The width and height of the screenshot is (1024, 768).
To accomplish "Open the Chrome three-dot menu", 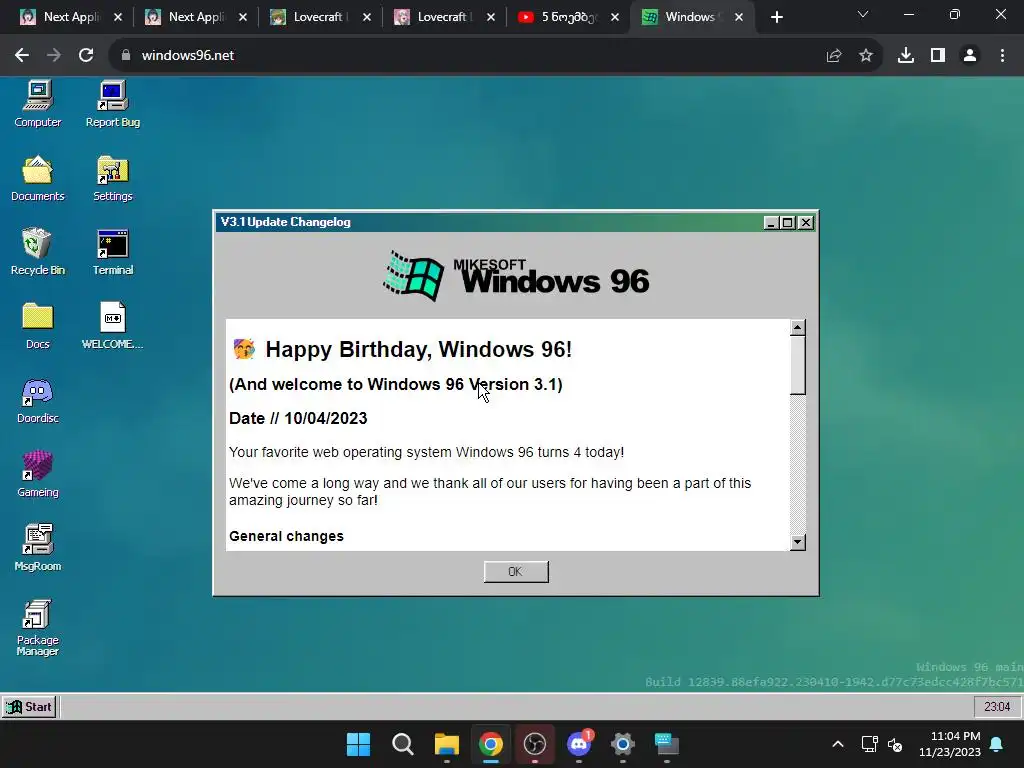I will tap(1002, 56).
